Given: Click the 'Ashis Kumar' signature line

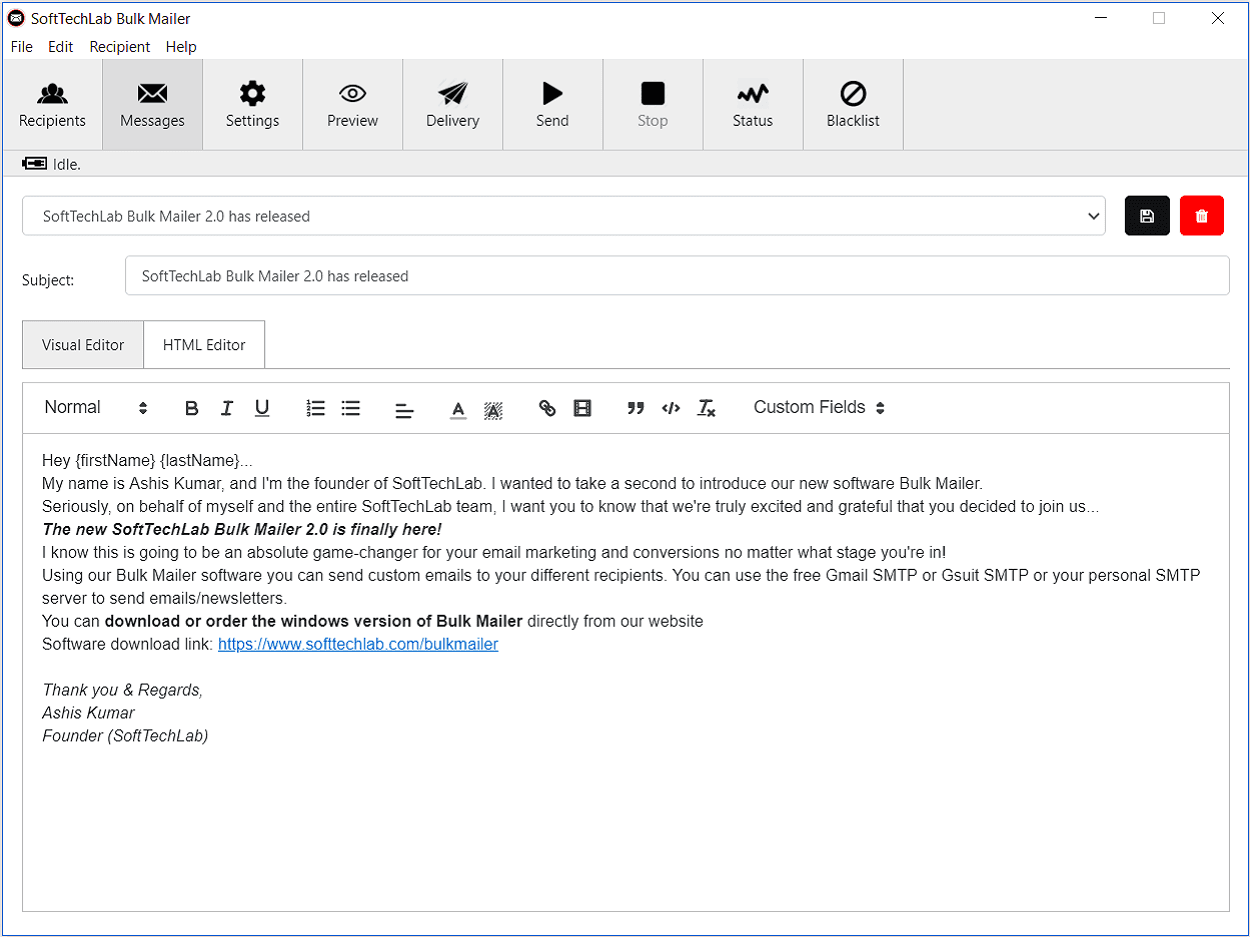Looking at the screenshot, I should pos(88,713).
